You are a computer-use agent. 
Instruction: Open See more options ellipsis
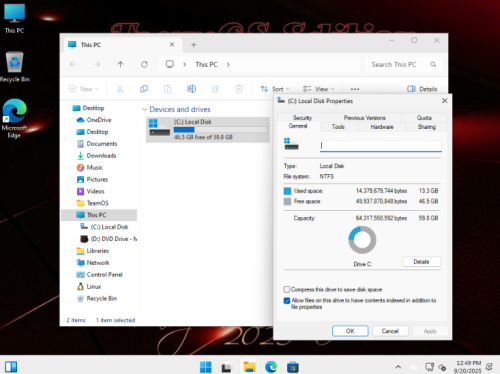click(355, 89)
